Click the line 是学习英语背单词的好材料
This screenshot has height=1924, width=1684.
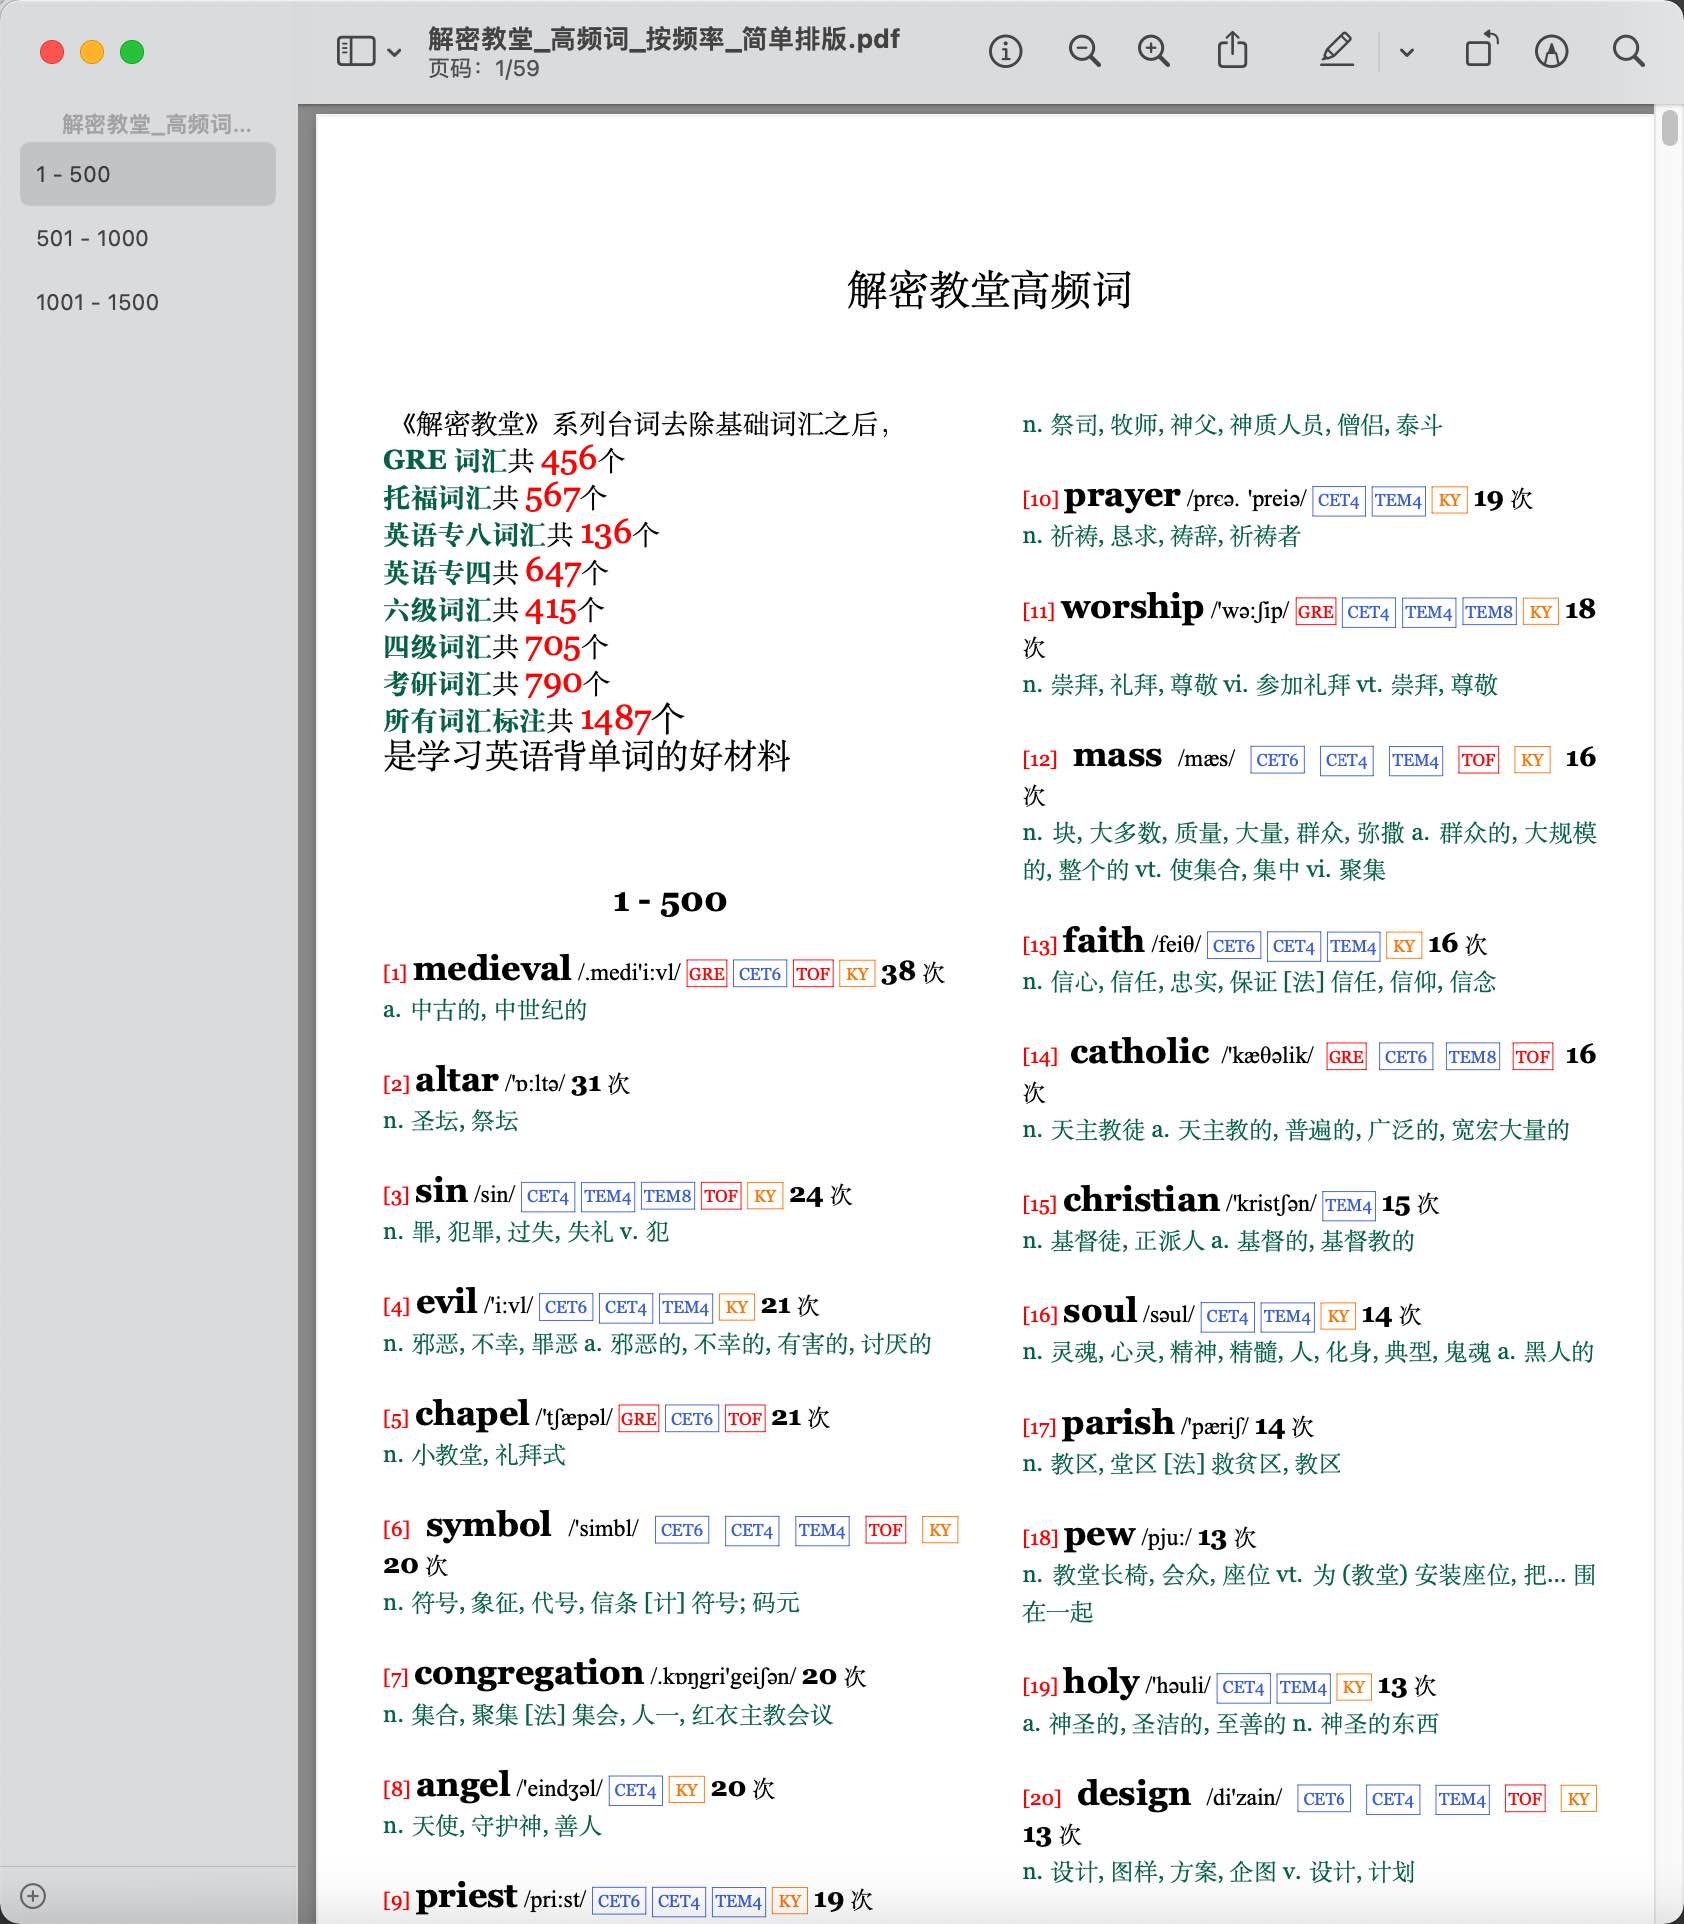click(x=586, y=756)
